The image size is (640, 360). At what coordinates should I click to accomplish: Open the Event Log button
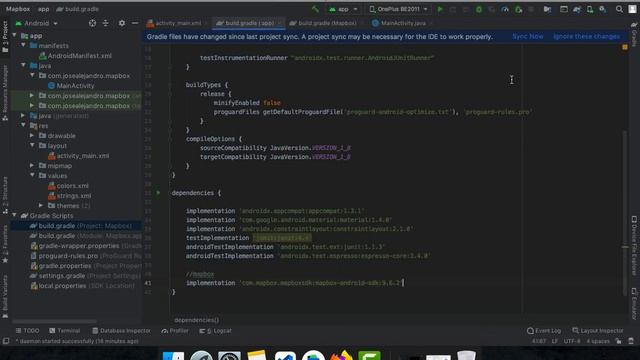[544, 331]
